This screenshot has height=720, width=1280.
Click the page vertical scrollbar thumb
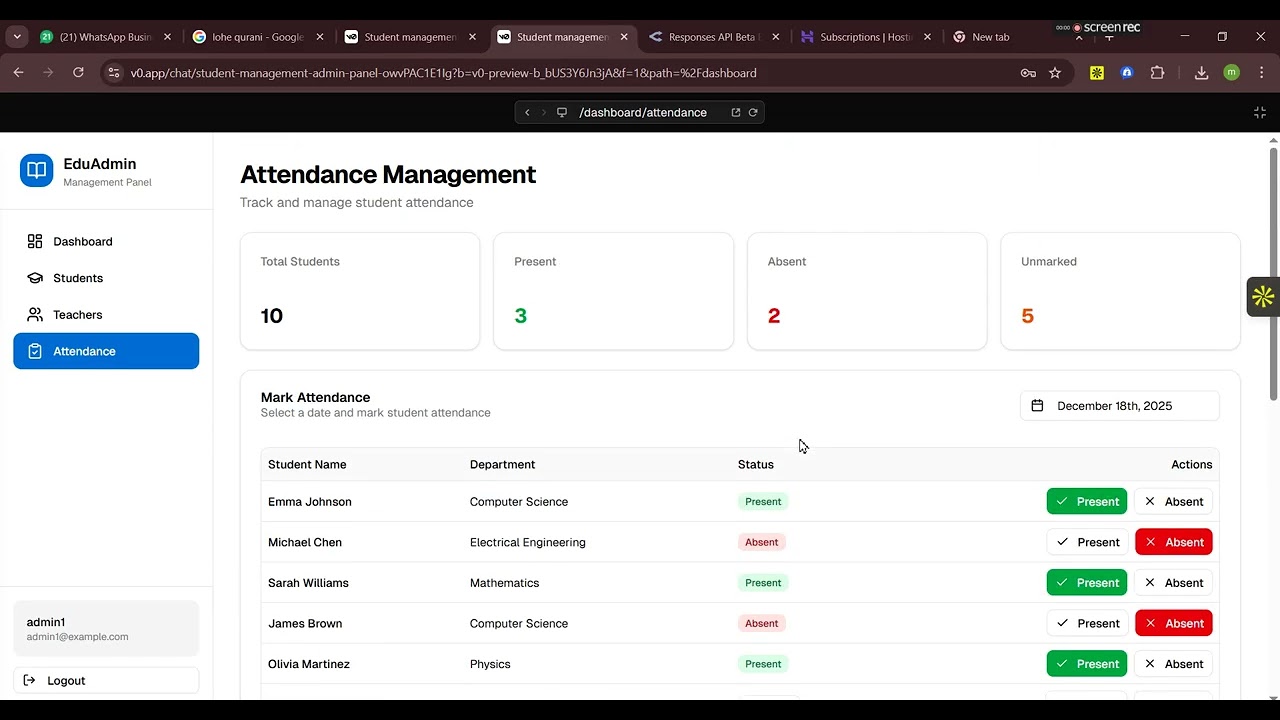(x=1274, y=274)
